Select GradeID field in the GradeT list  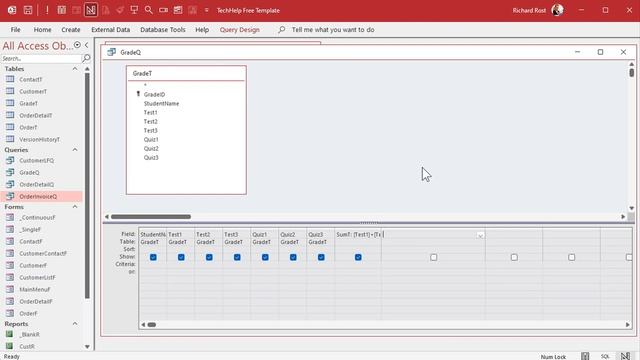pyautogui.click(x=154, y=94)
